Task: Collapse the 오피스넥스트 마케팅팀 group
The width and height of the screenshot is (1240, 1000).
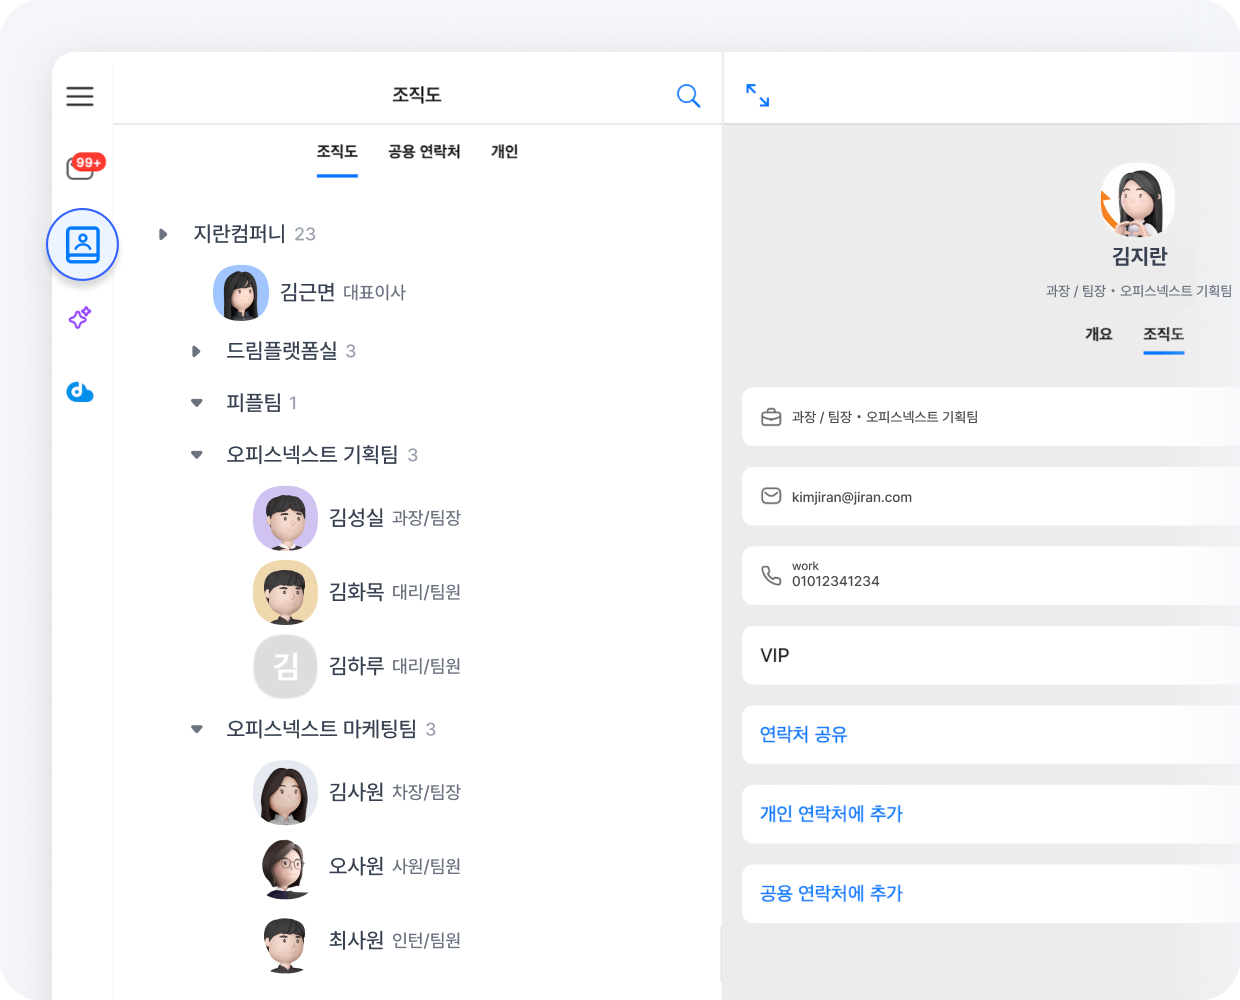Action: (x=196, y=729)
